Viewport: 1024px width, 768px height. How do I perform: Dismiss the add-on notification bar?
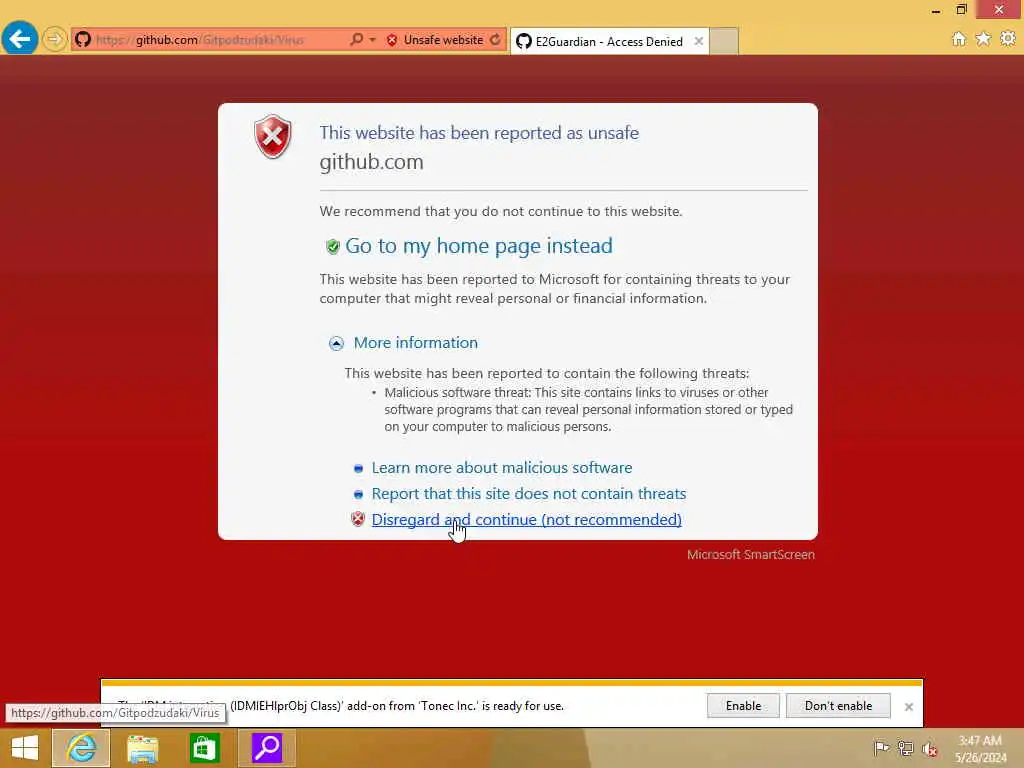click(x=908, y=707)
